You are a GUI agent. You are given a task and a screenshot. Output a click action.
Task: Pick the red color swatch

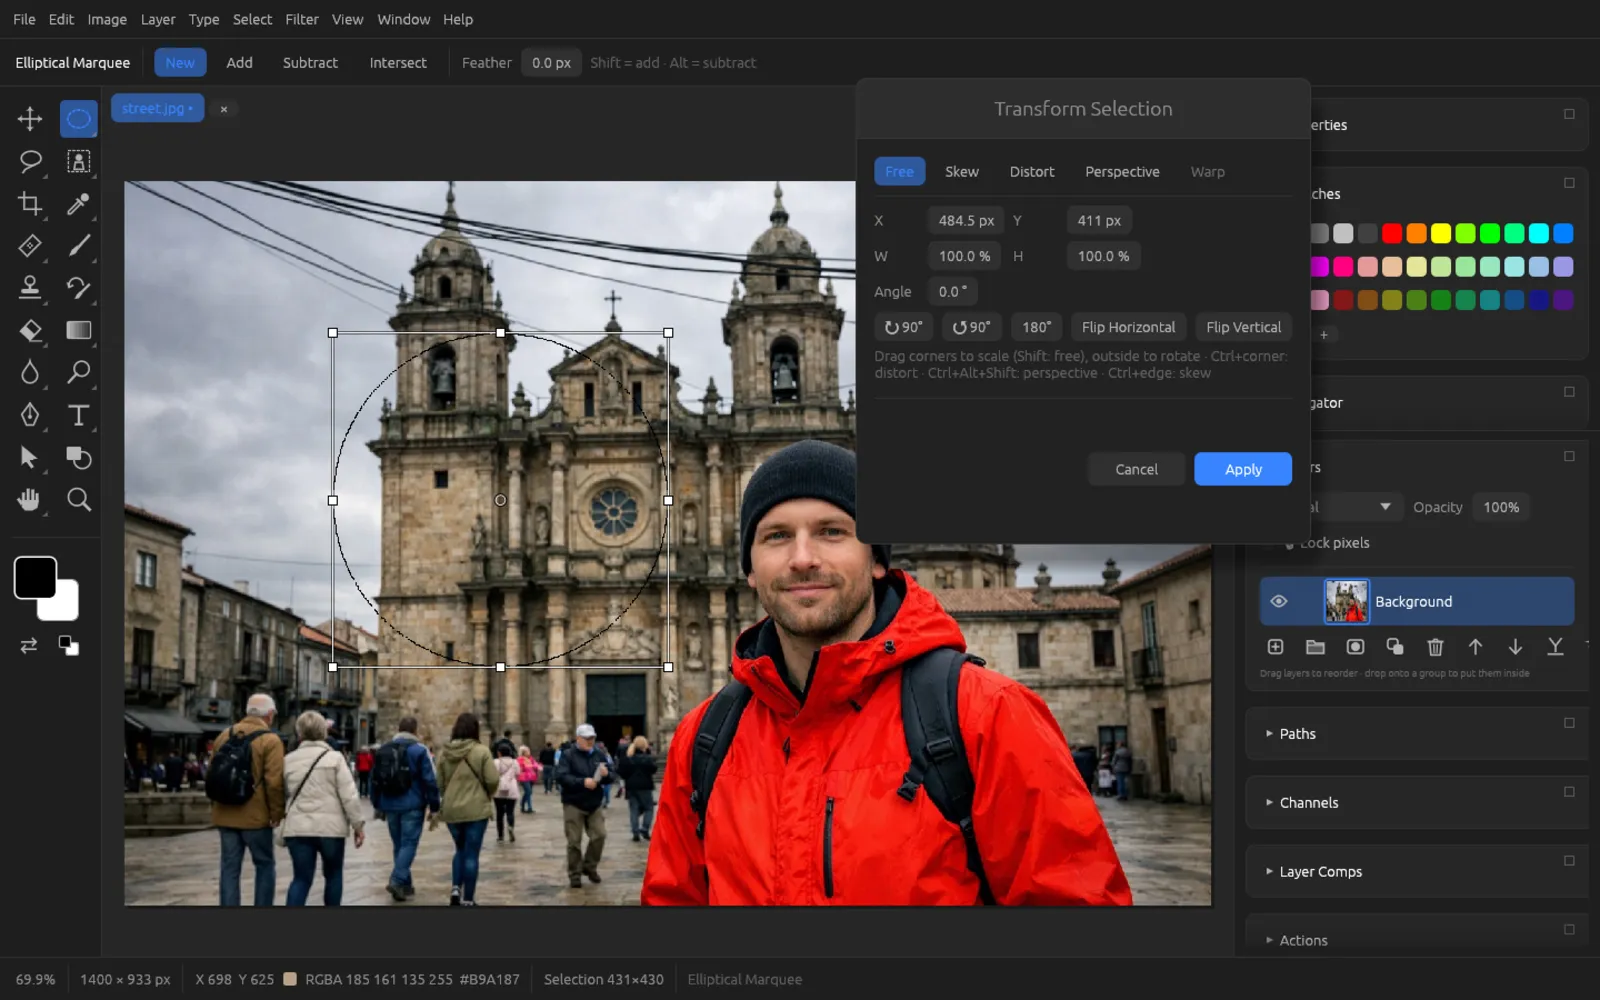[1392, 233]
